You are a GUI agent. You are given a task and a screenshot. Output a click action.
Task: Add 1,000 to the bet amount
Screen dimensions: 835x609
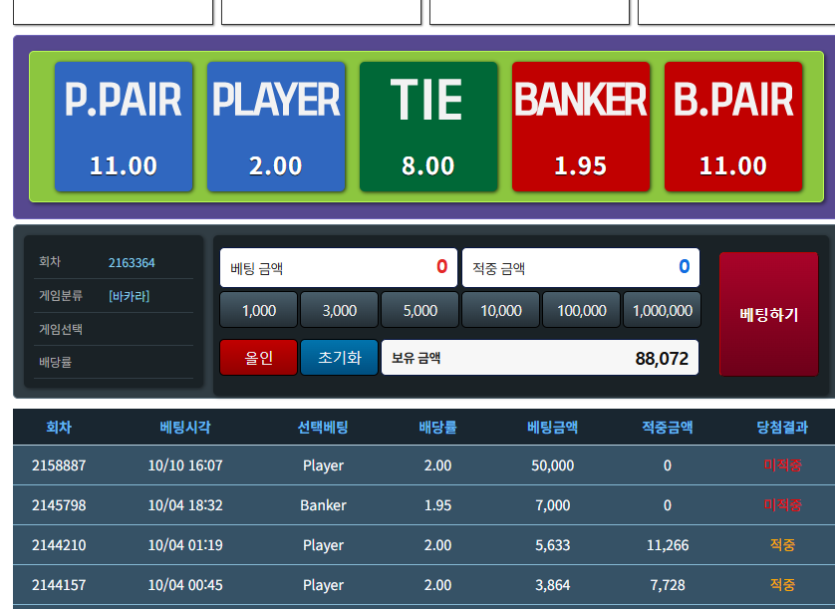[x=259, y=310]
